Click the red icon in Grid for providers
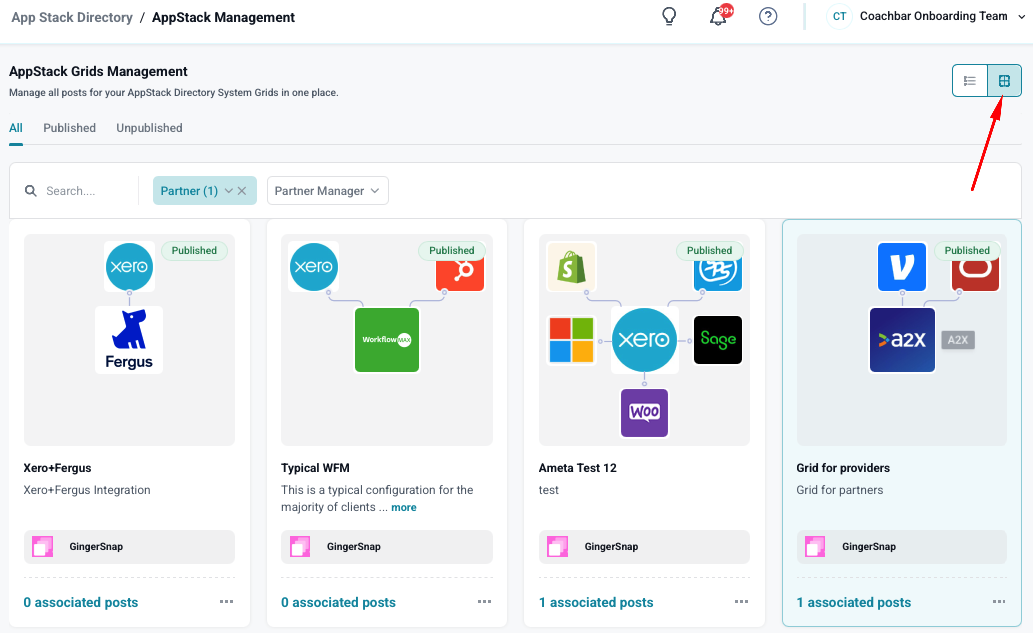 tap(975, 274)
